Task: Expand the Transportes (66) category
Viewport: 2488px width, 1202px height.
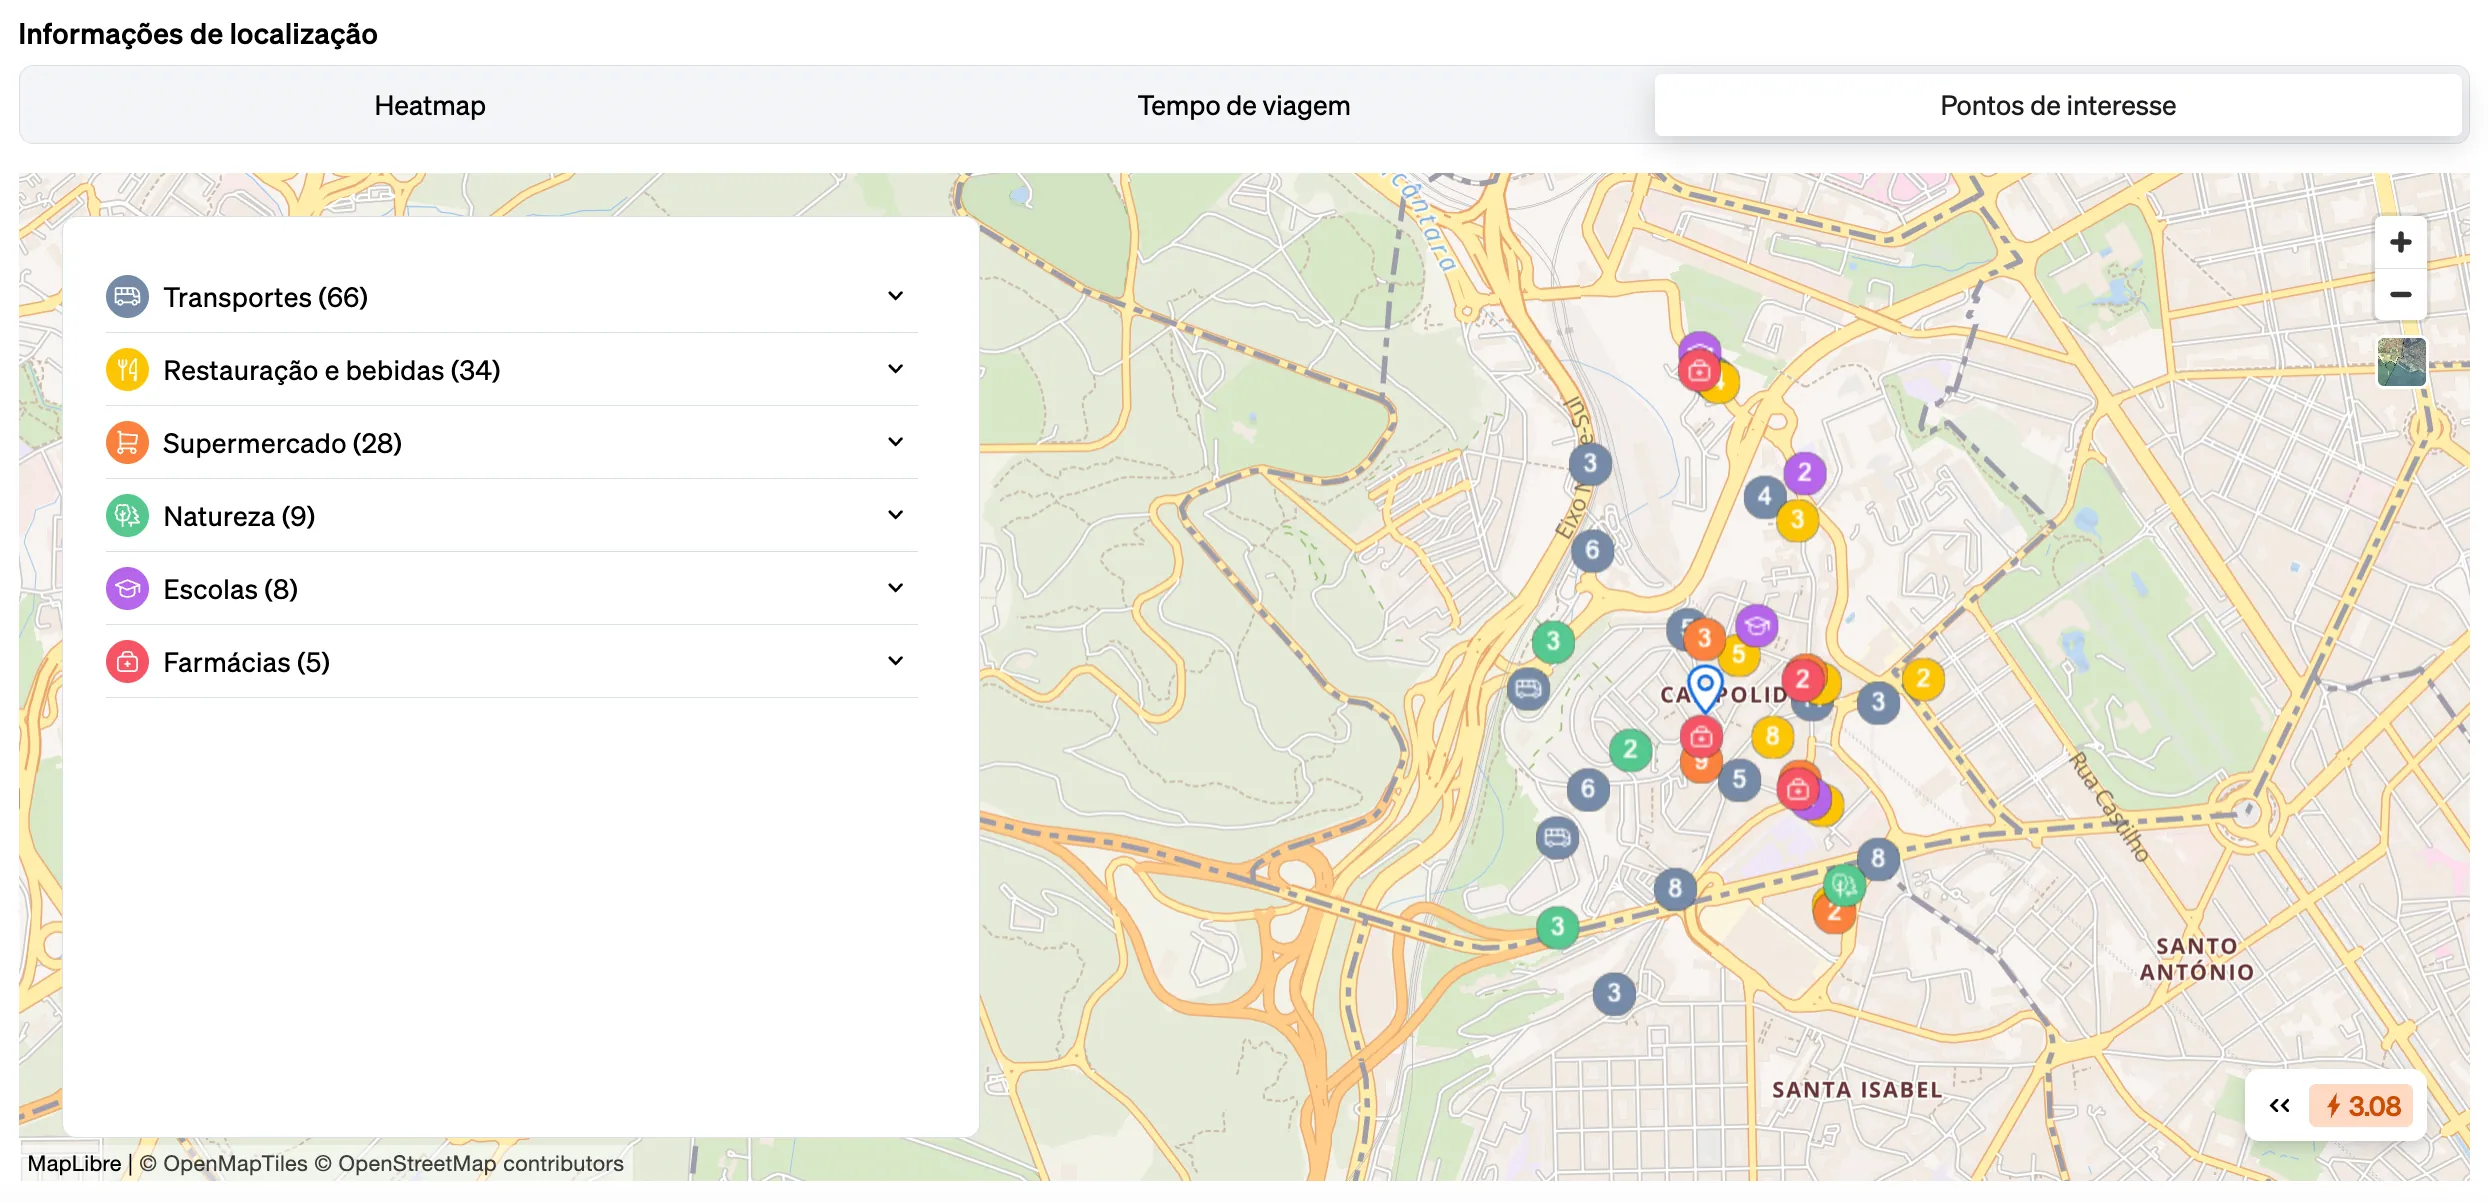Action: point(511,297)
